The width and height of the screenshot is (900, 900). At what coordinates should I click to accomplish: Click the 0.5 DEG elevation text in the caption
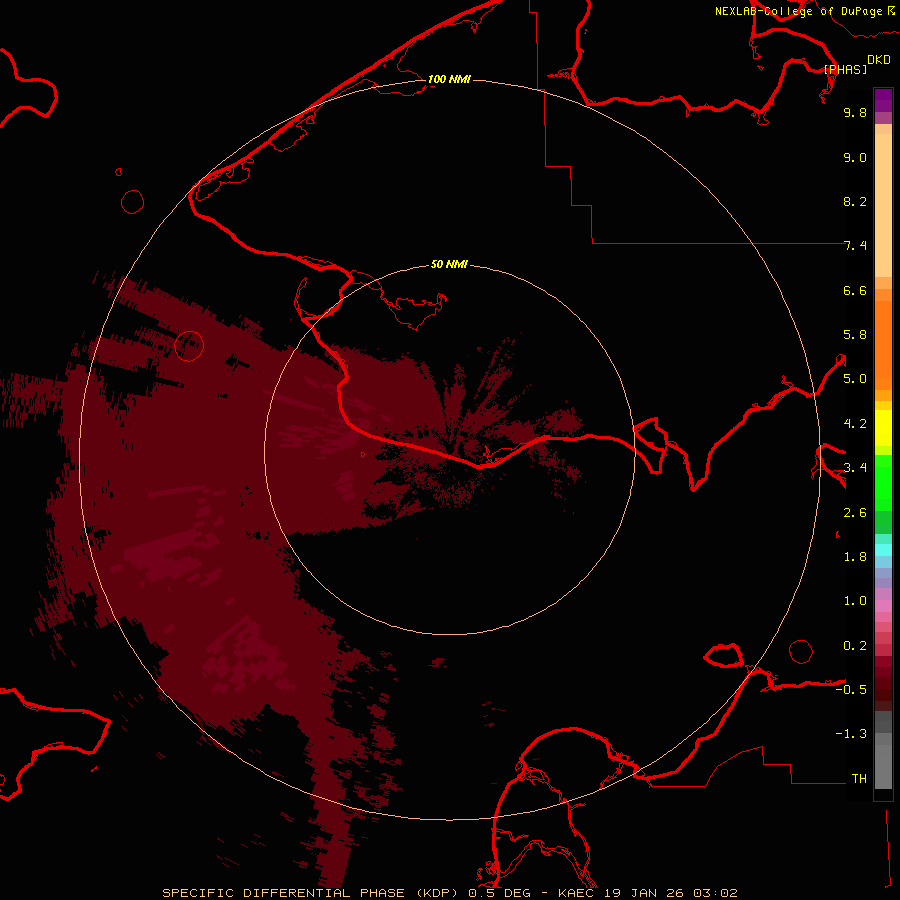[x=499, y=893]
